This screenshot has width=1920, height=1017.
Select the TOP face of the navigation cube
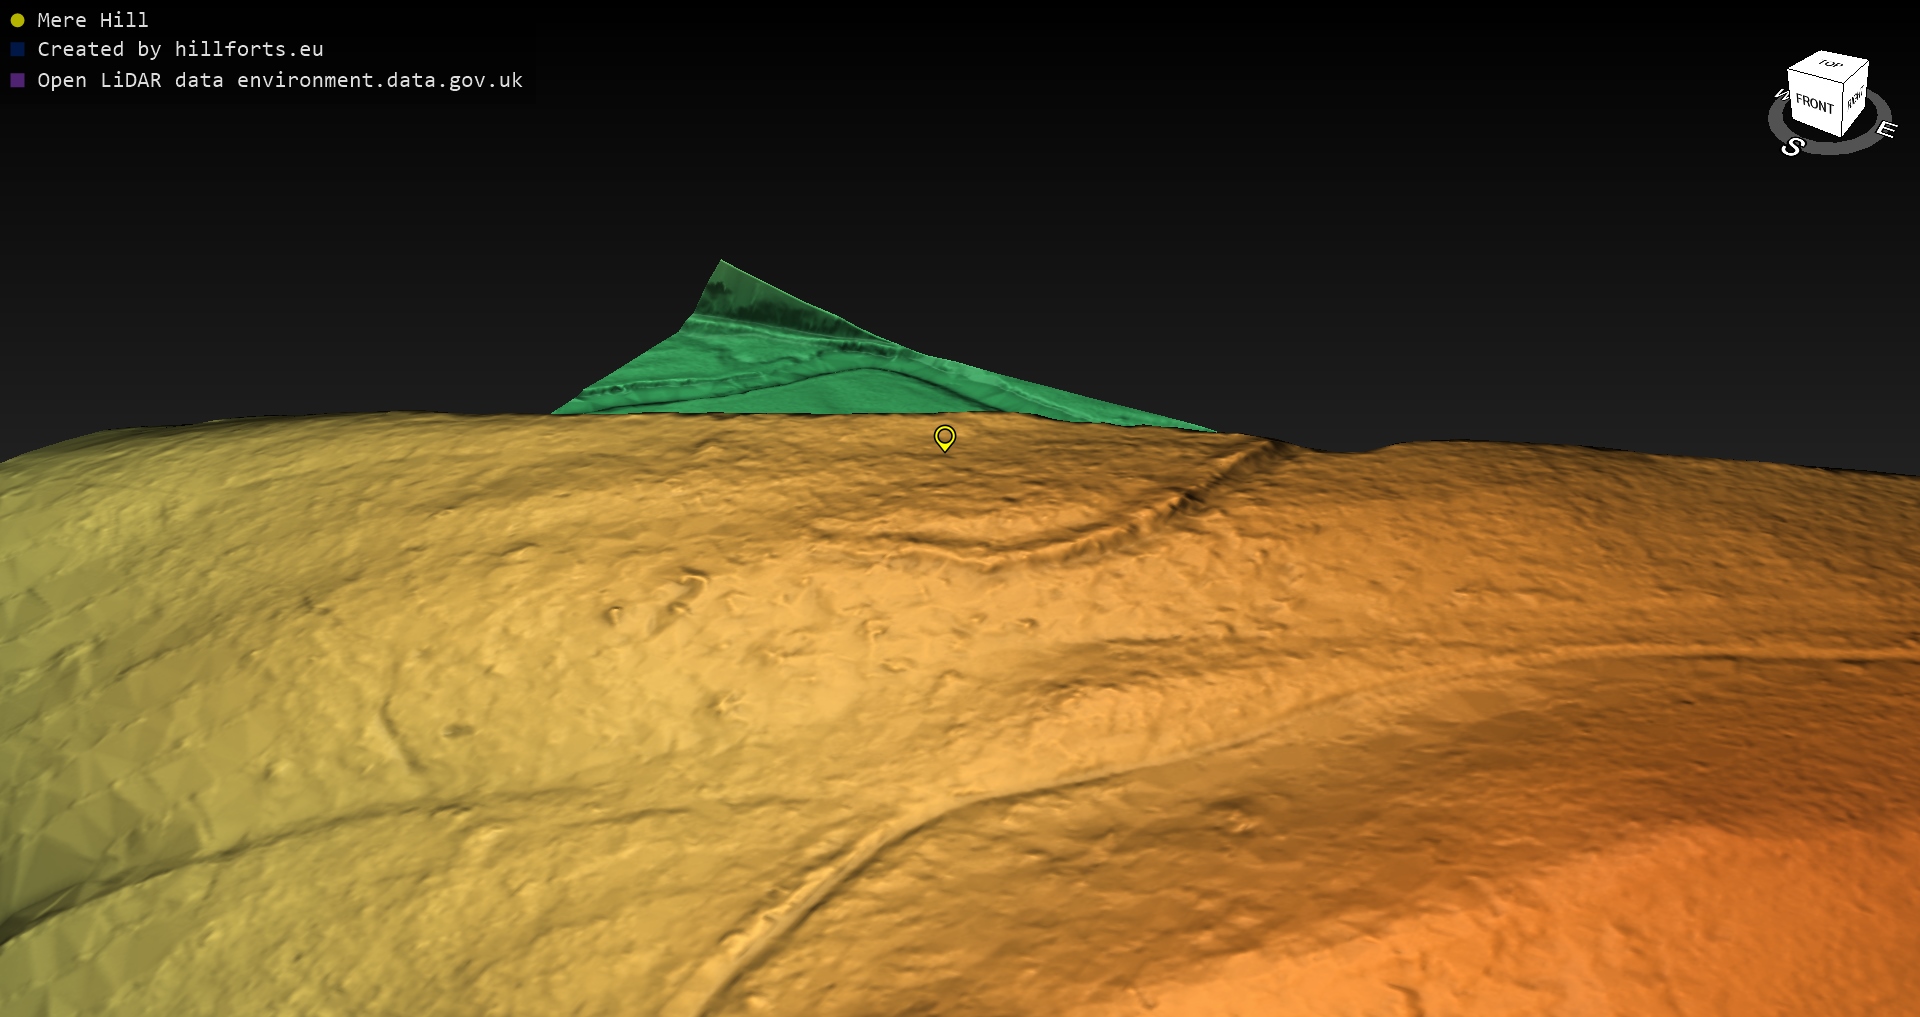[1830, 65]
